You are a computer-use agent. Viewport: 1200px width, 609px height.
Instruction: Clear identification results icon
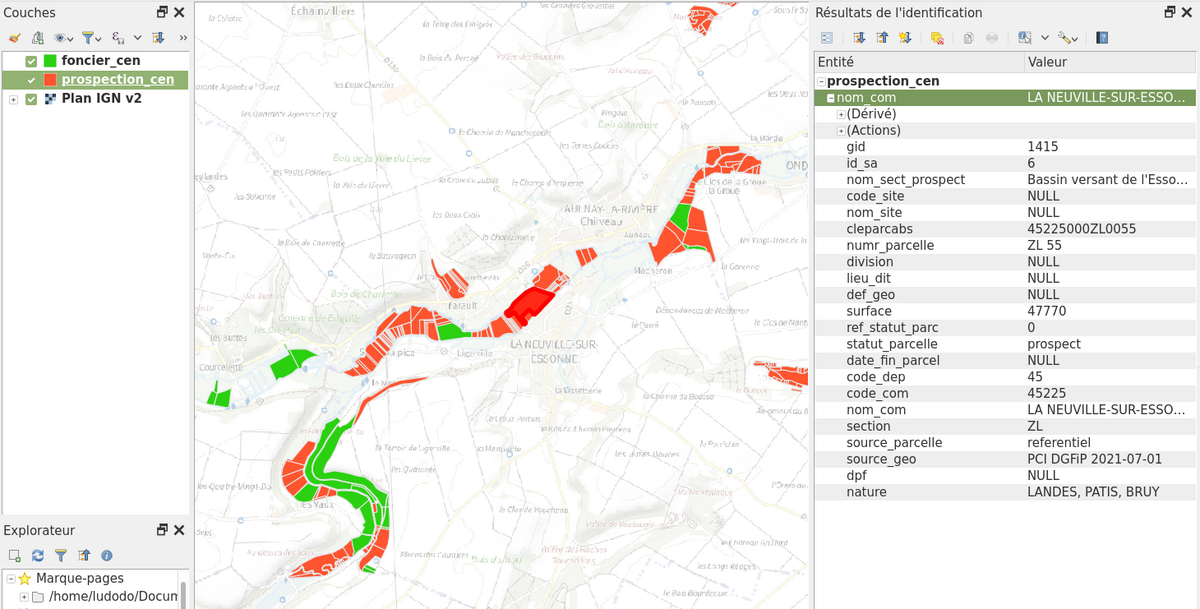tap(937, 38)
